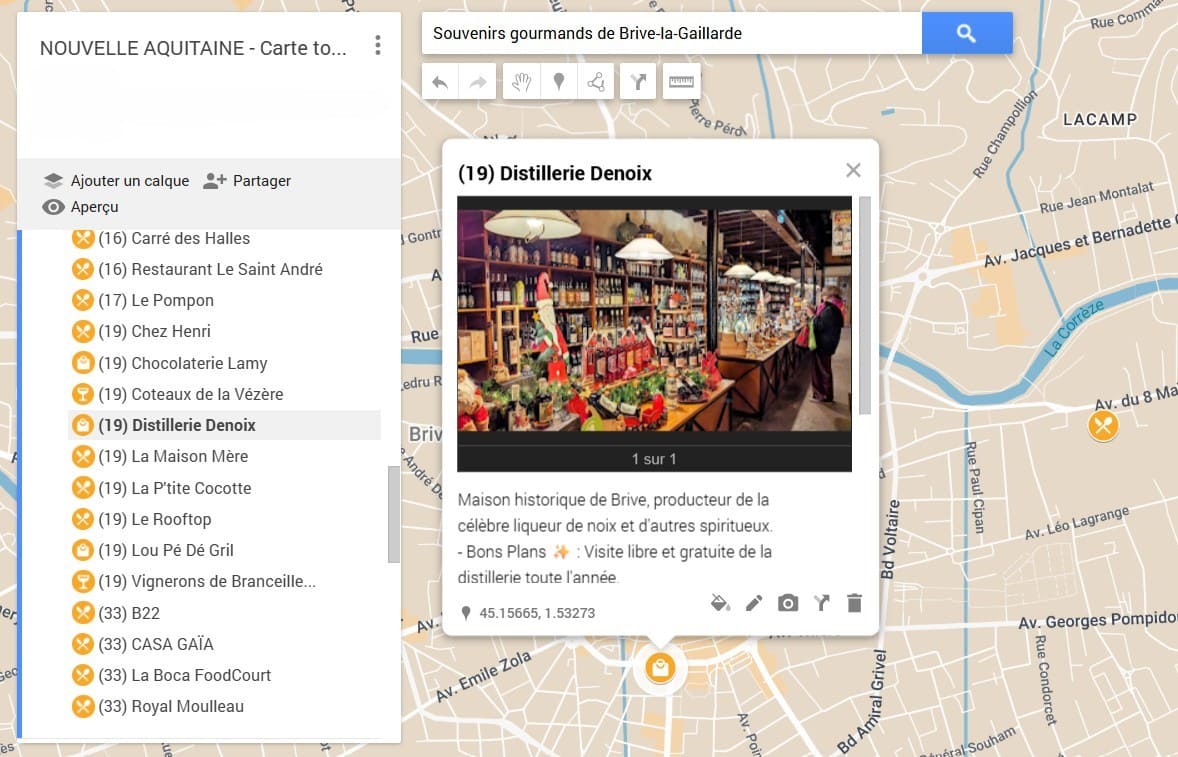Image resolution: width=1178 pixels, height=757 pixels.
Task: Select "(19) Chocolaterie Lamy" in the layer list
Action: pyautogui.click(x=183, y=363)
